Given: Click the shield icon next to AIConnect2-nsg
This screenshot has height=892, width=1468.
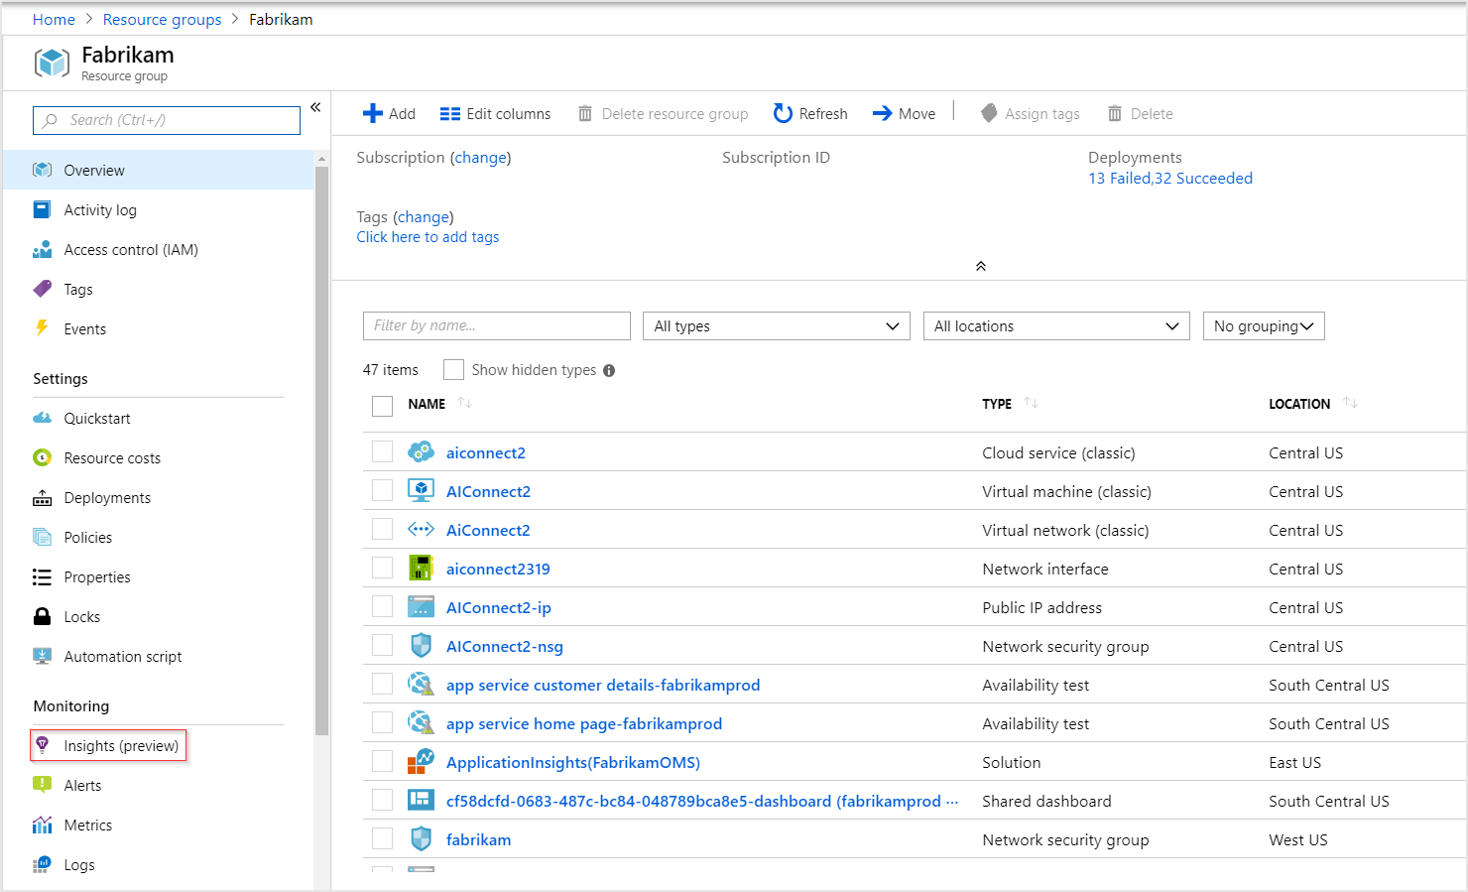Looking at the screenshot, I should click(422, 646).
